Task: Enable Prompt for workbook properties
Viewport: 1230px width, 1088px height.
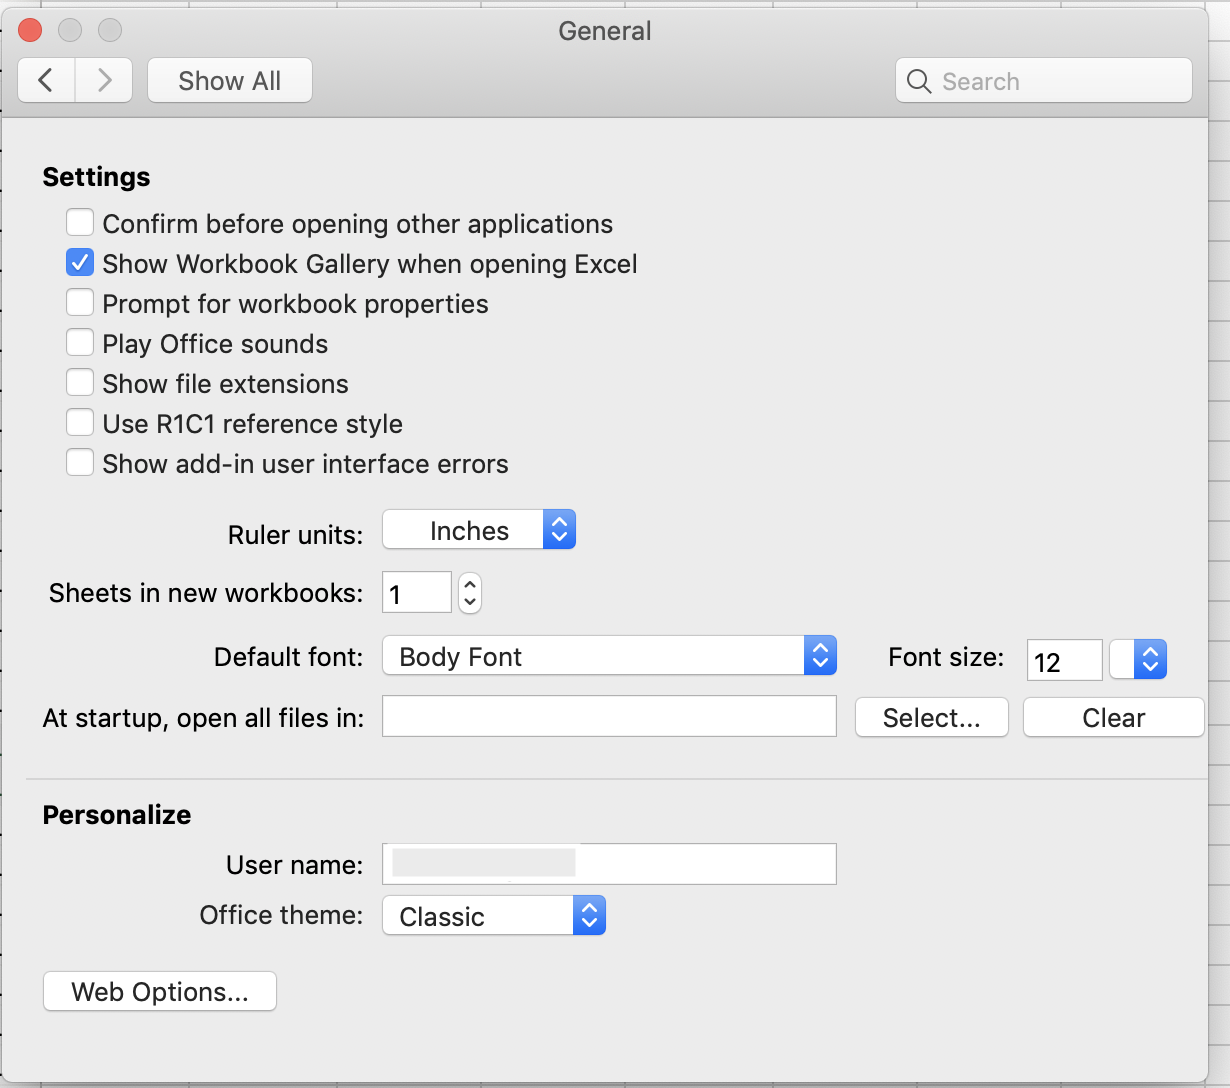Action: (80, 302)
